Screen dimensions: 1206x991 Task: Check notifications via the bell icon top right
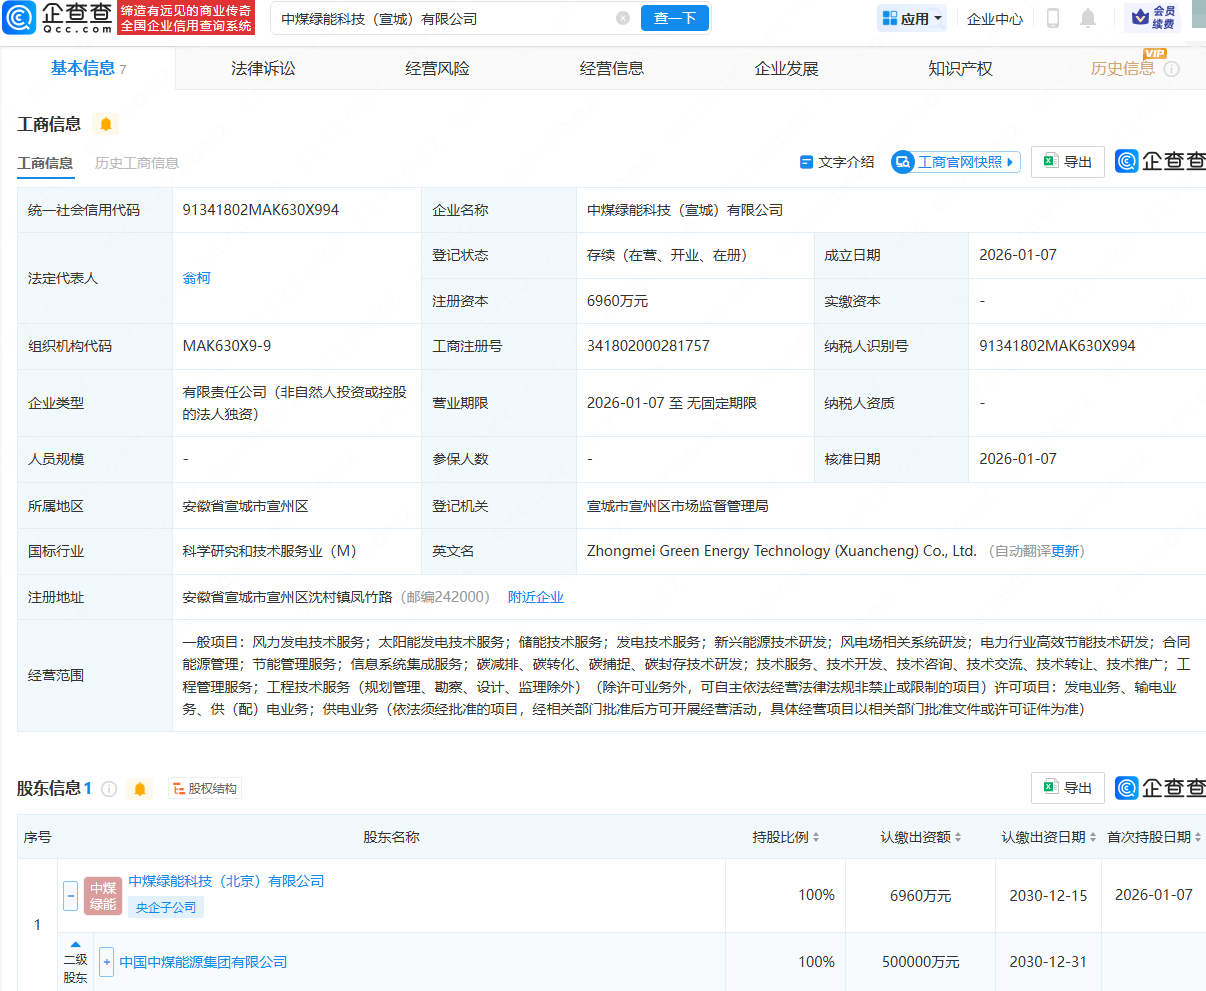[1088, 18]
